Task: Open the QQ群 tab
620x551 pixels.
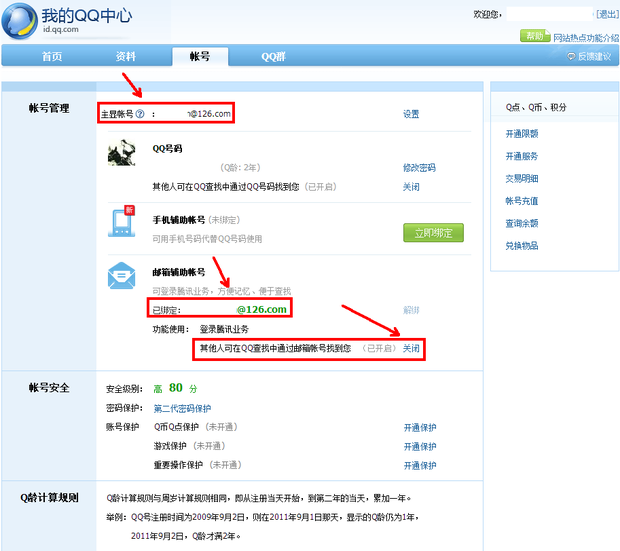Action: tap(275, 57)
